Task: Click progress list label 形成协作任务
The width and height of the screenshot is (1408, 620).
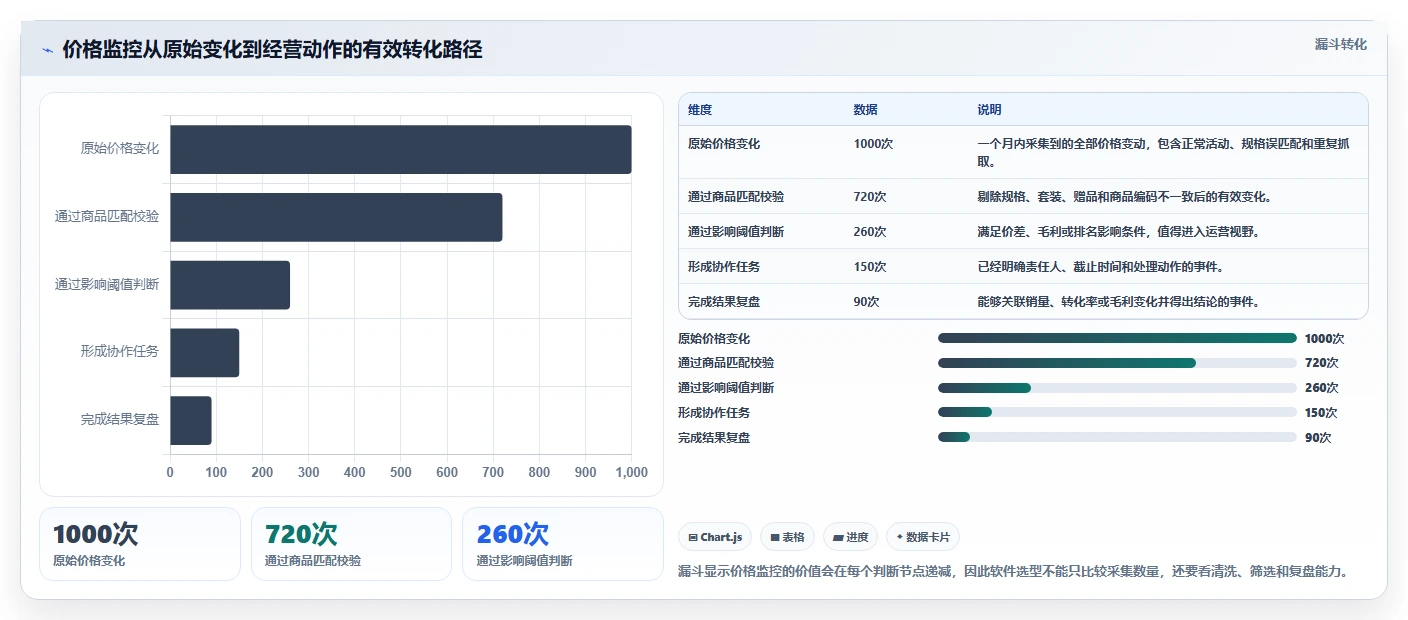Action: pos(714,413)
